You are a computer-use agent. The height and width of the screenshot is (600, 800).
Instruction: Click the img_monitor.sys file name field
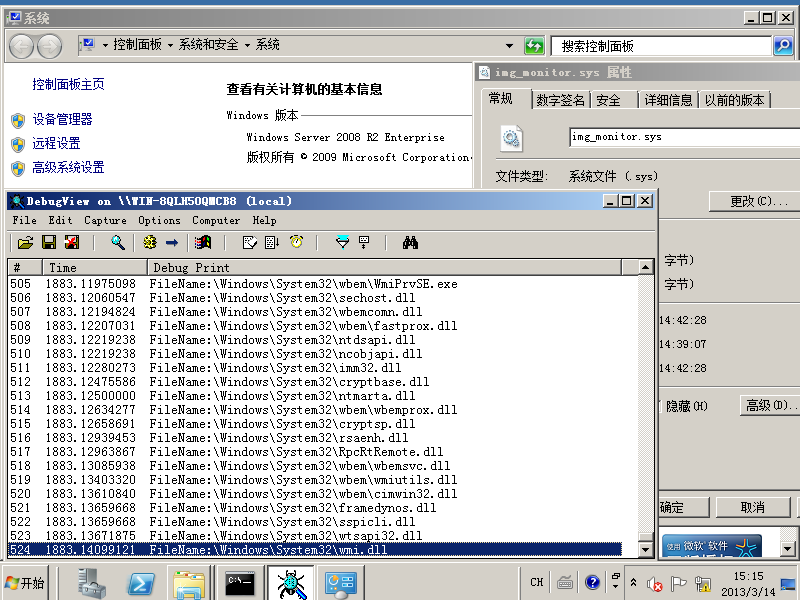pos(684,137)
